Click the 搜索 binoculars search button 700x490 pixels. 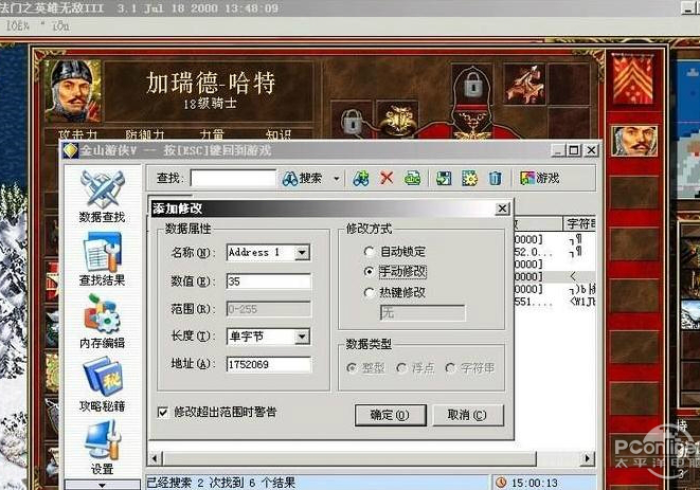coord(302,179)
